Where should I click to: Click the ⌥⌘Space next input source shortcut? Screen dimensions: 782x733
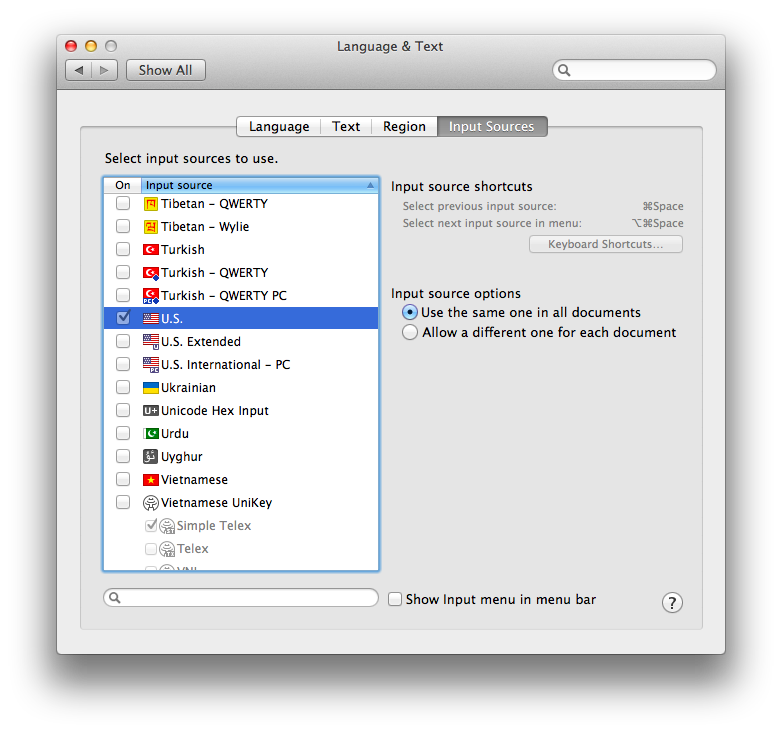(x=658, y=223)
